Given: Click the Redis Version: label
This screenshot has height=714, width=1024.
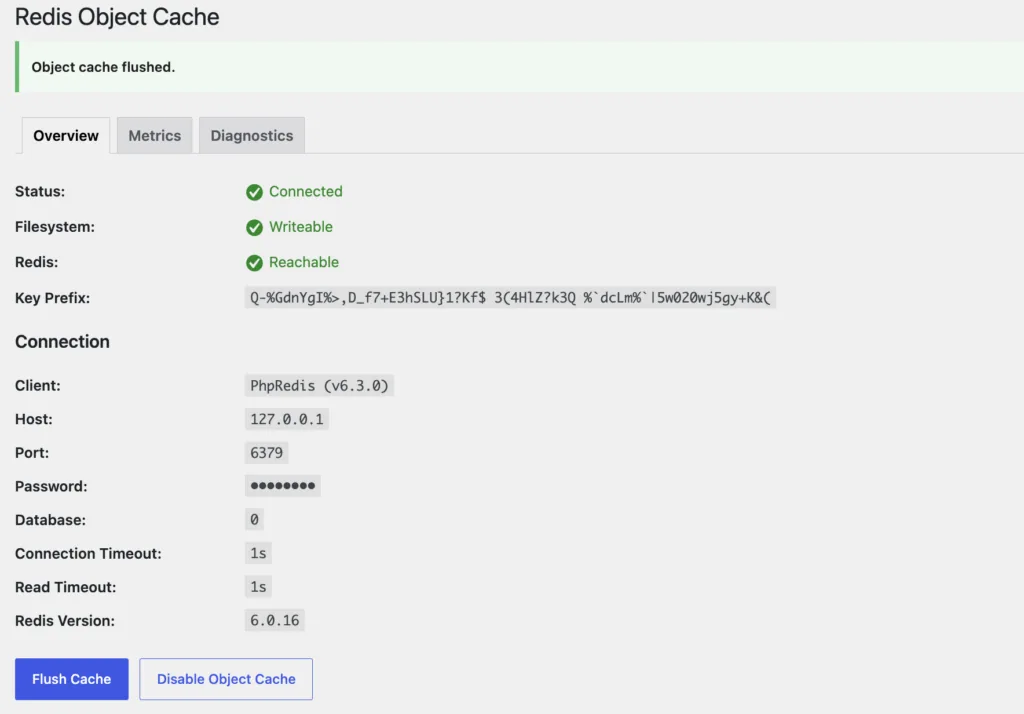Looking at the screenshot, I should [65, 621].
